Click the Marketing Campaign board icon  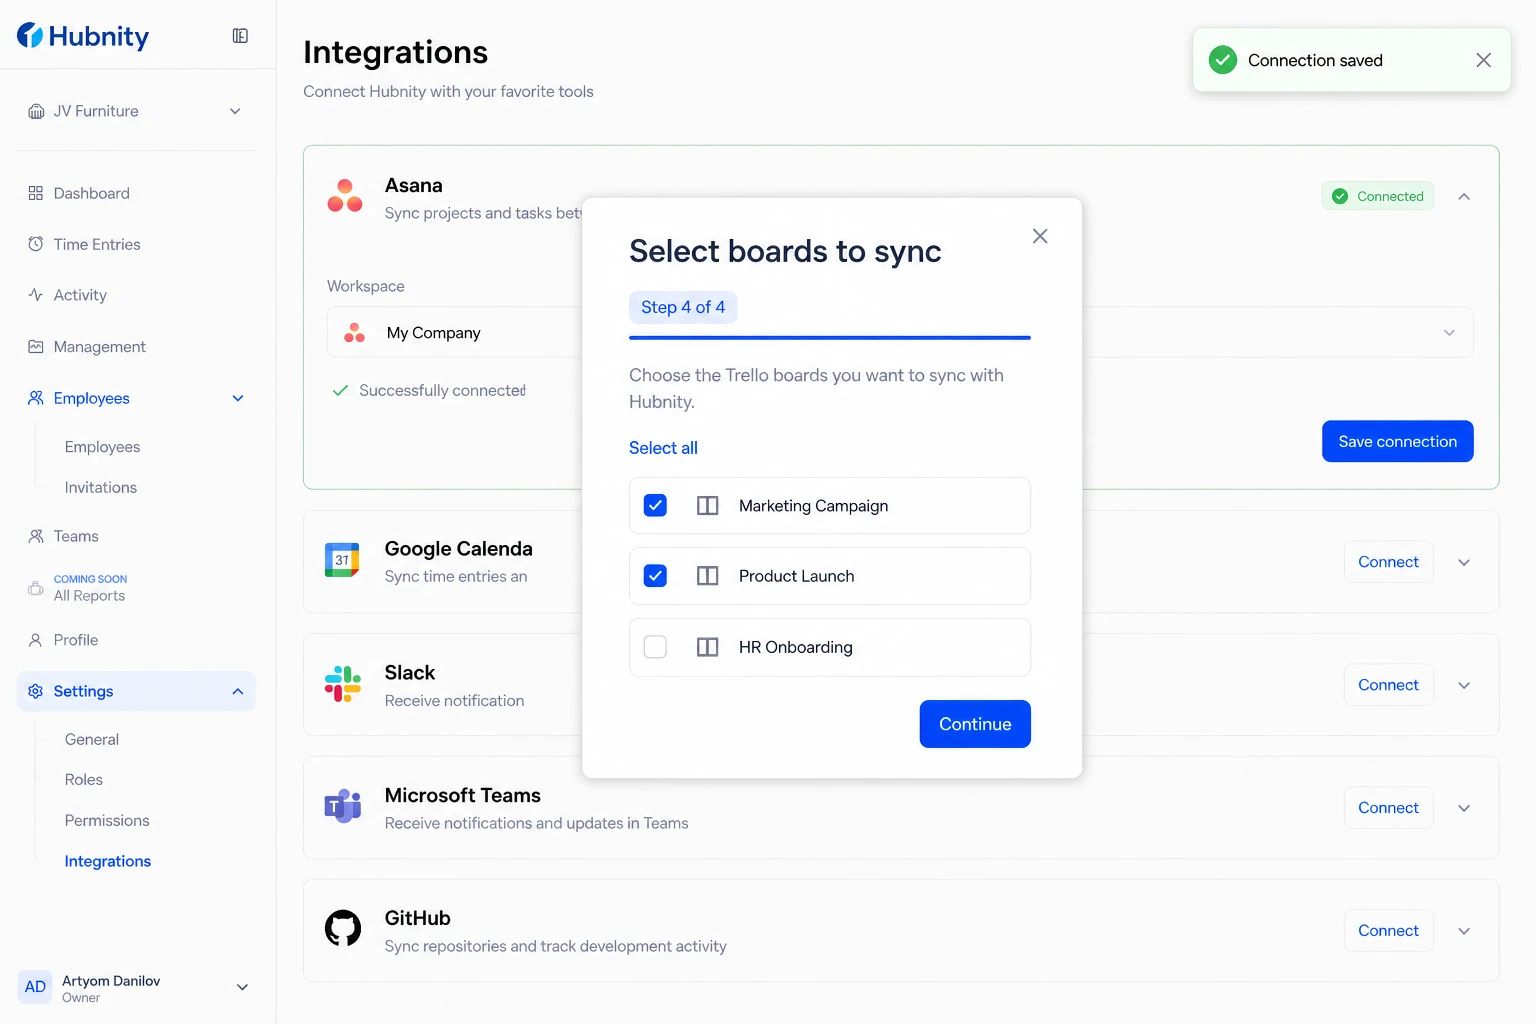point(708,506)
